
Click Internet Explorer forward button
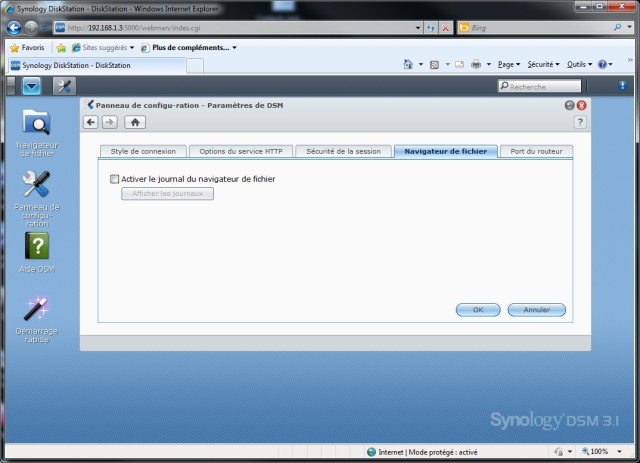(x=31, y=28)
